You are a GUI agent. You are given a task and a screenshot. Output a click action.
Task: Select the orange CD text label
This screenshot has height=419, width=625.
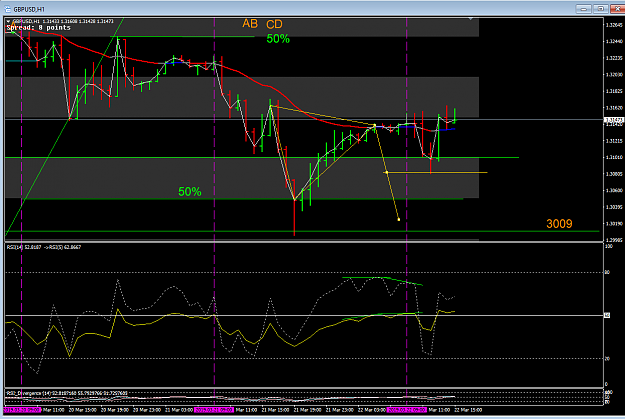click(274, 24)
